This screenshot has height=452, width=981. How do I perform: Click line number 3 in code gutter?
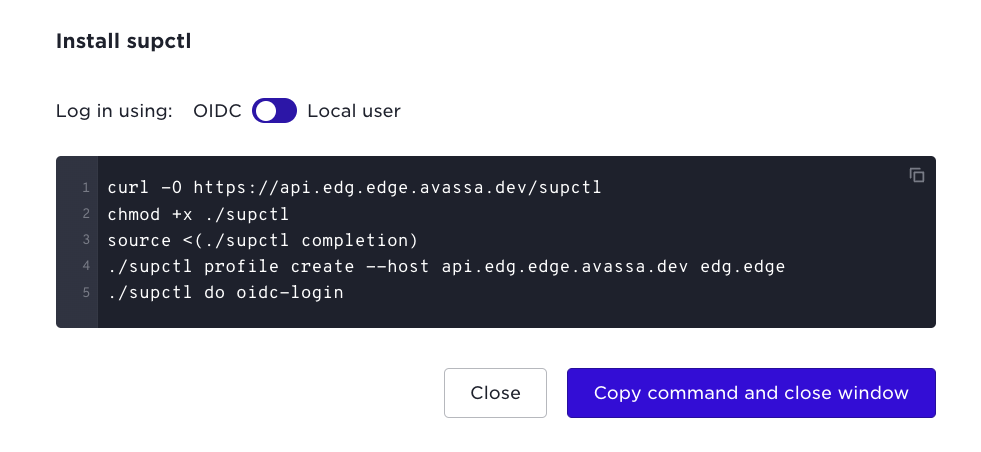pos(86,240)
